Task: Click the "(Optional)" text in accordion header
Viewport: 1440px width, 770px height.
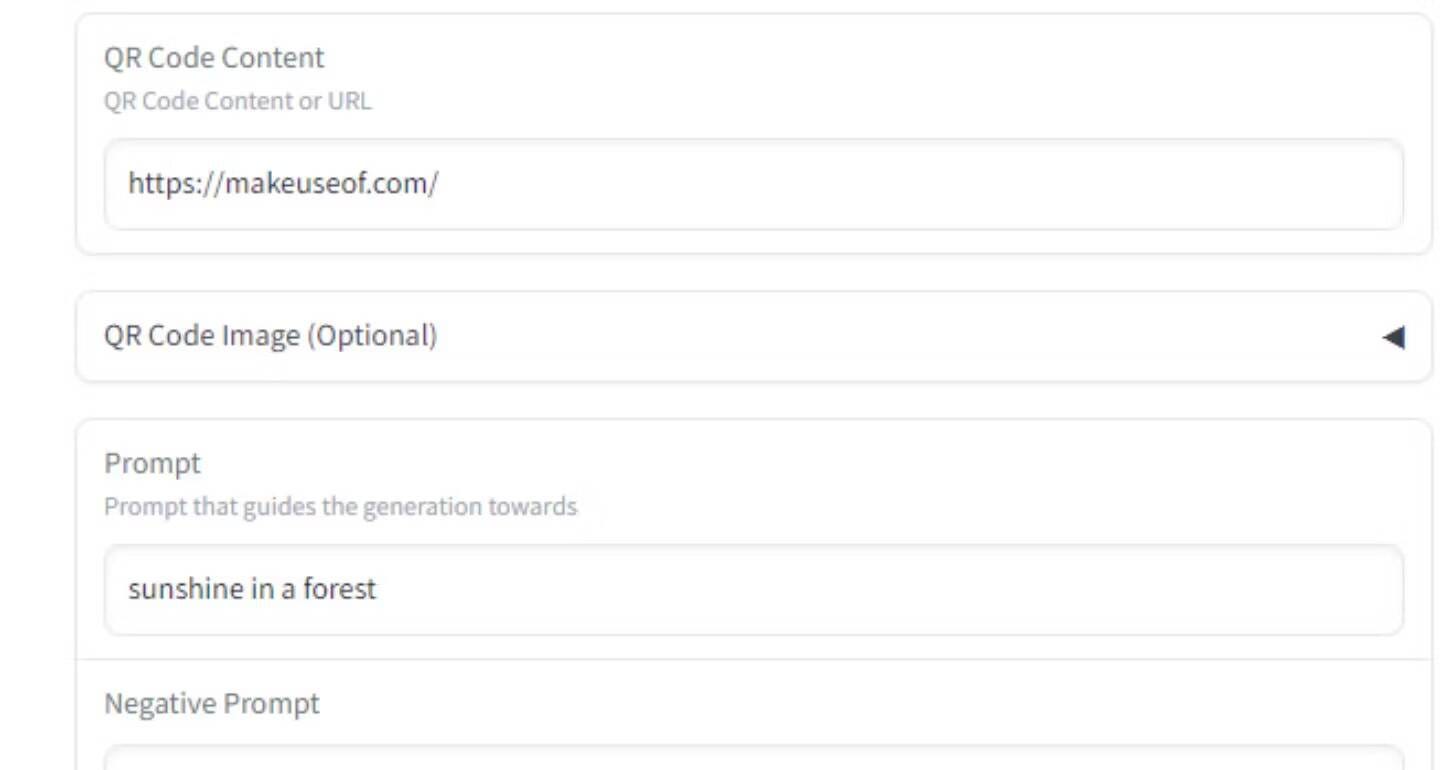Action: [x=372, y=336]
